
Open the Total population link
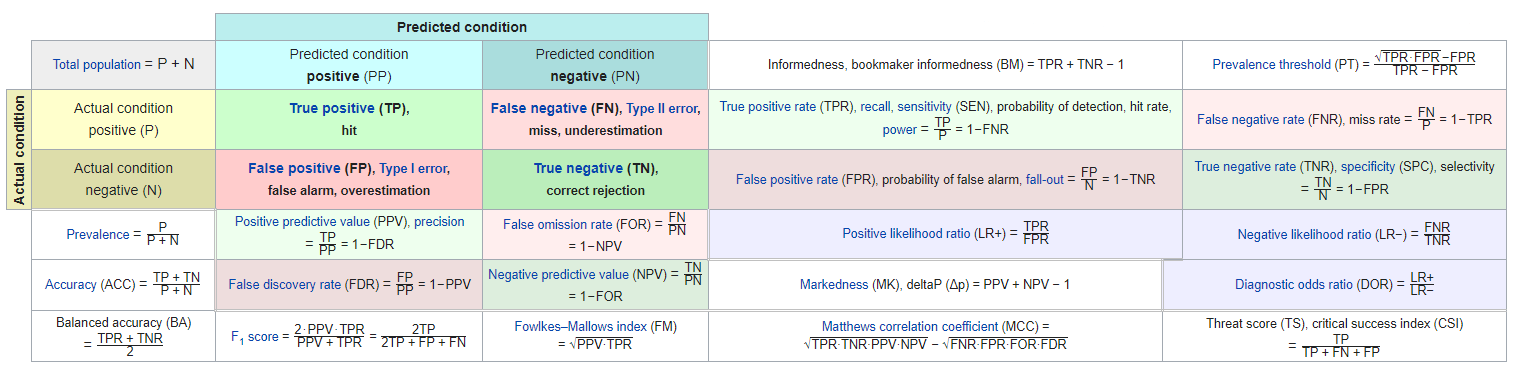(97, 64)
